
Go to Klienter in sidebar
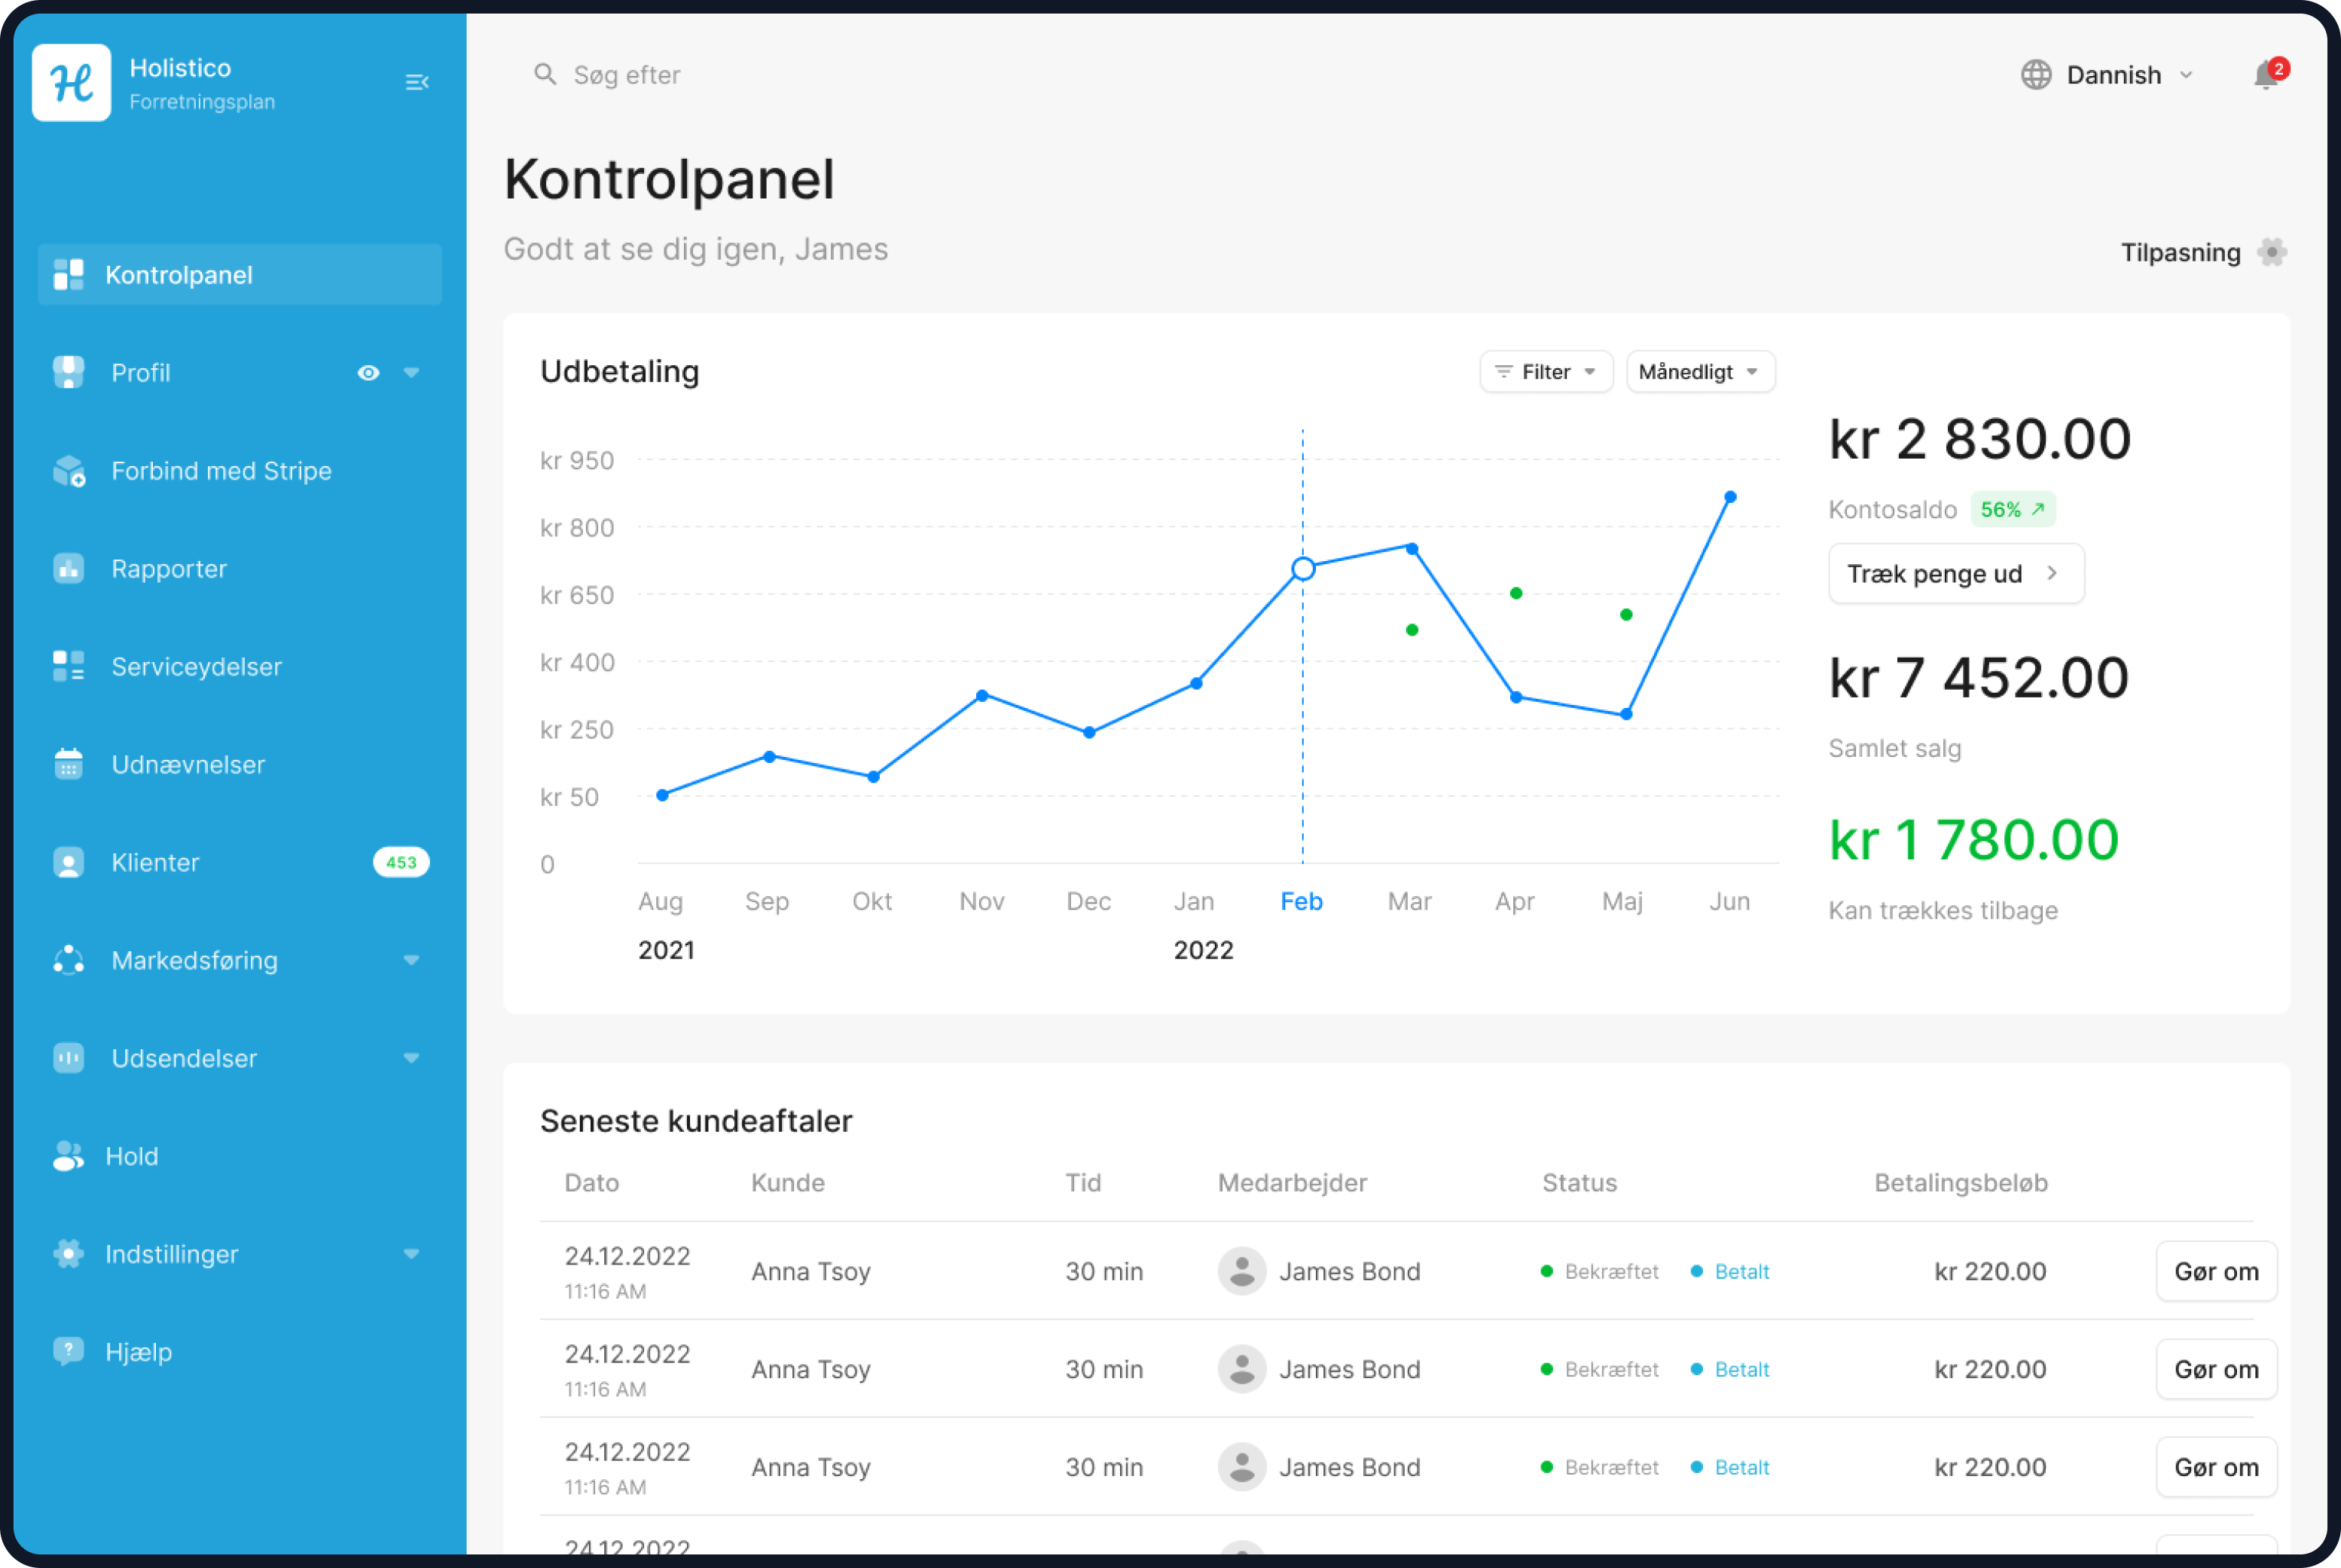pyautogui.click(x=155, y=862)
